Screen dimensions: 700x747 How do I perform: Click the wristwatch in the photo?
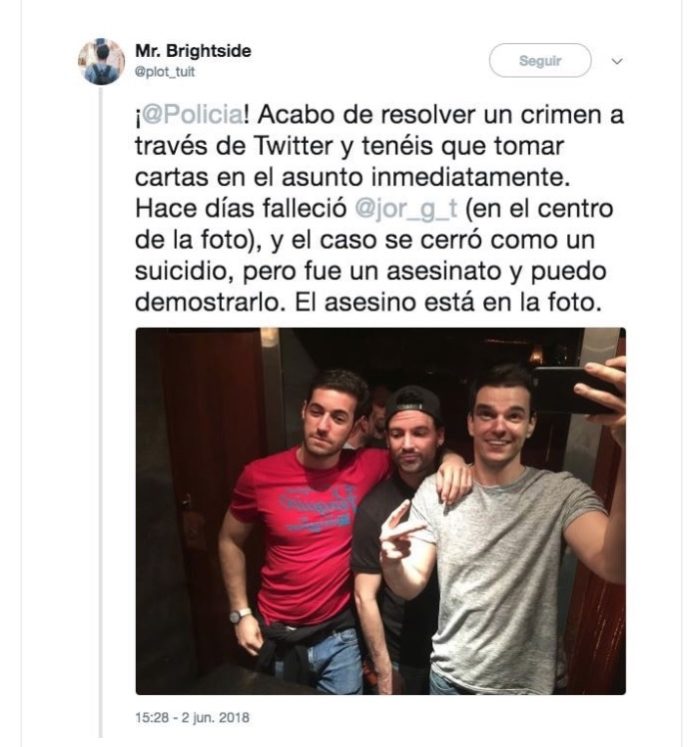[239, 615]
